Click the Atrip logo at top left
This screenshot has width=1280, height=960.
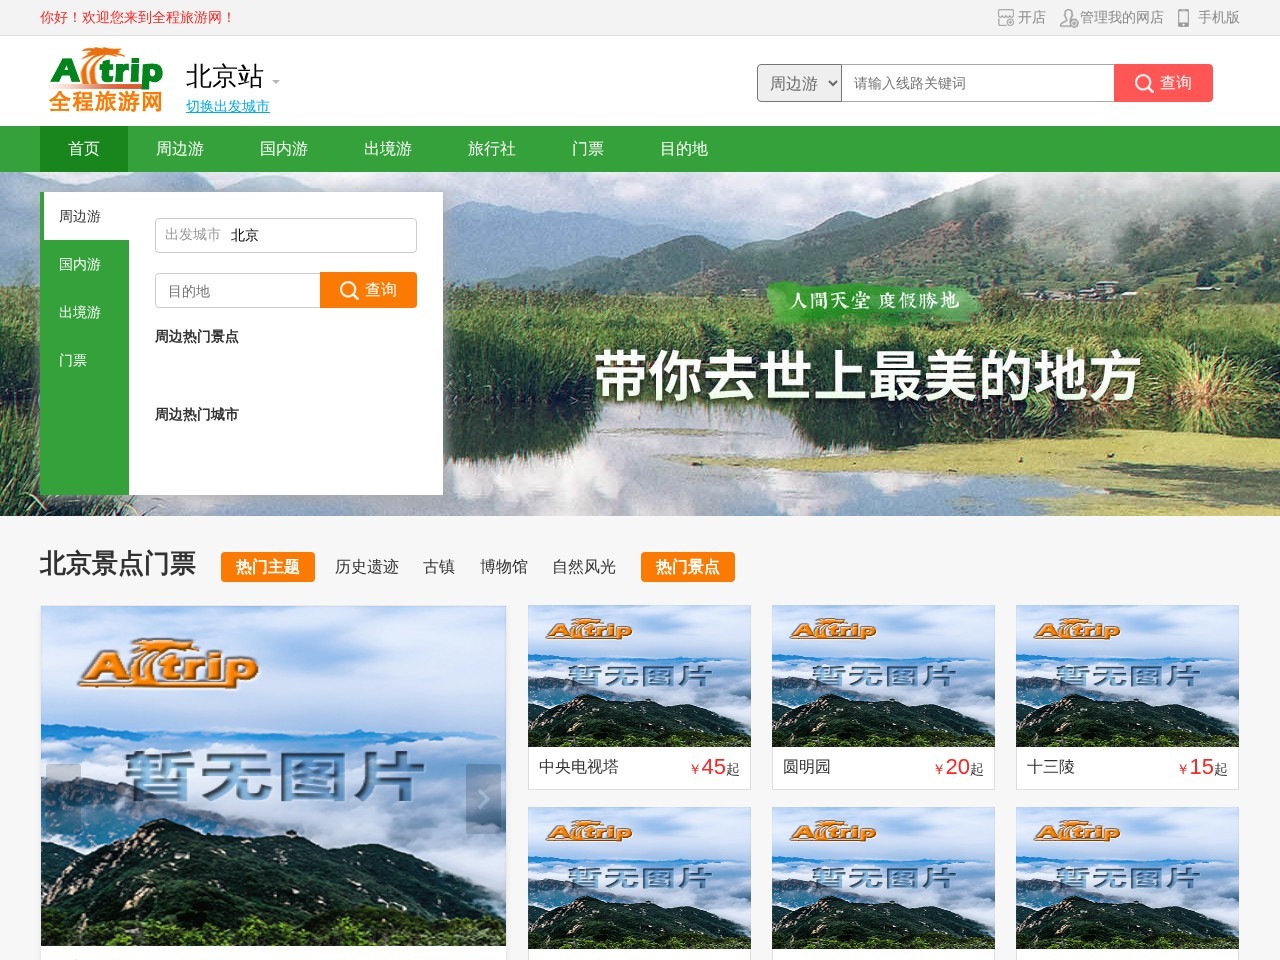pyautogui.click(x=105, y=80)
